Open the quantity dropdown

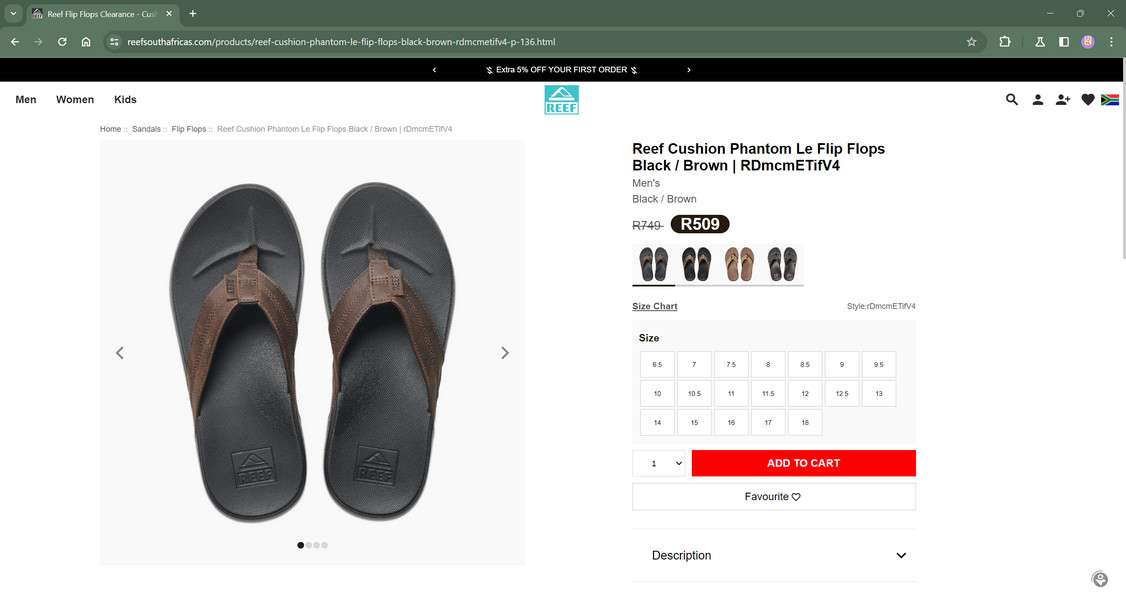tap(660, 464)
